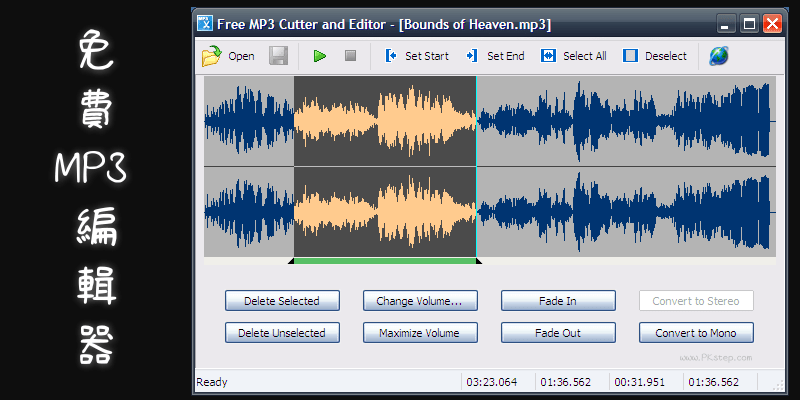Viewport: 800px width, 400px height.
Task: Click the floppy disk Save icon
Action: pyautogui.click(x=279, y=56)
